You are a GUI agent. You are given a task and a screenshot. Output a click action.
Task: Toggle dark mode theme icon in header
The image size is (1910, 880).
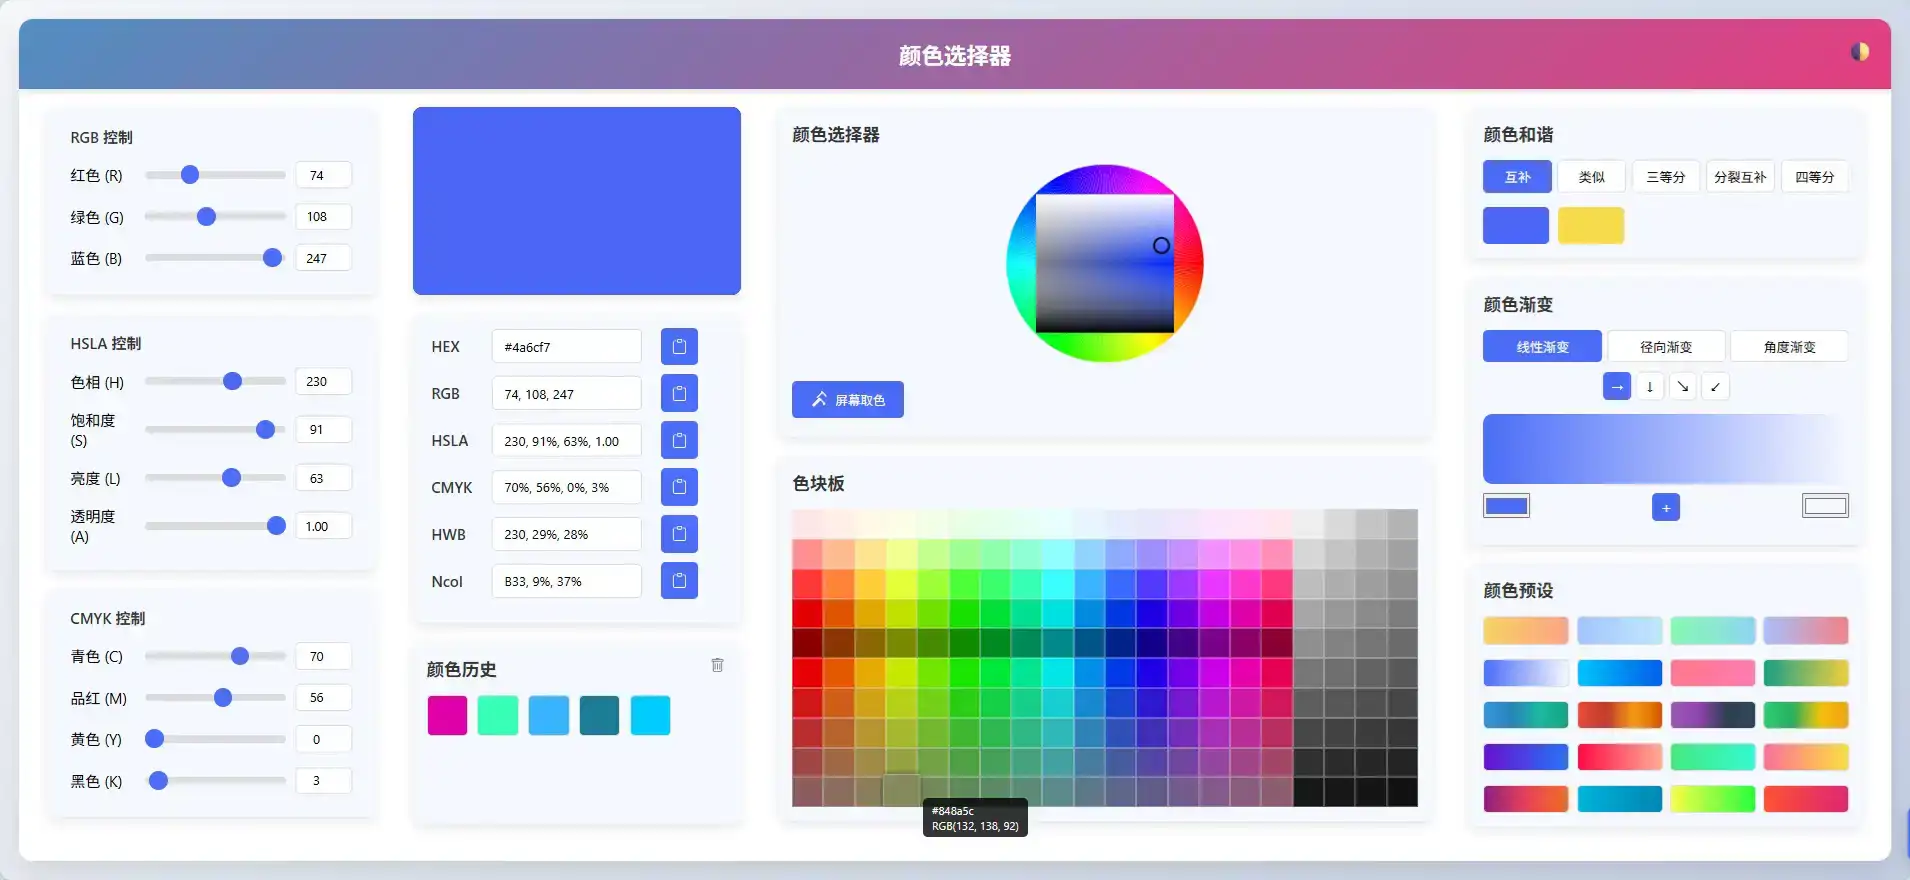[1859, 52]
